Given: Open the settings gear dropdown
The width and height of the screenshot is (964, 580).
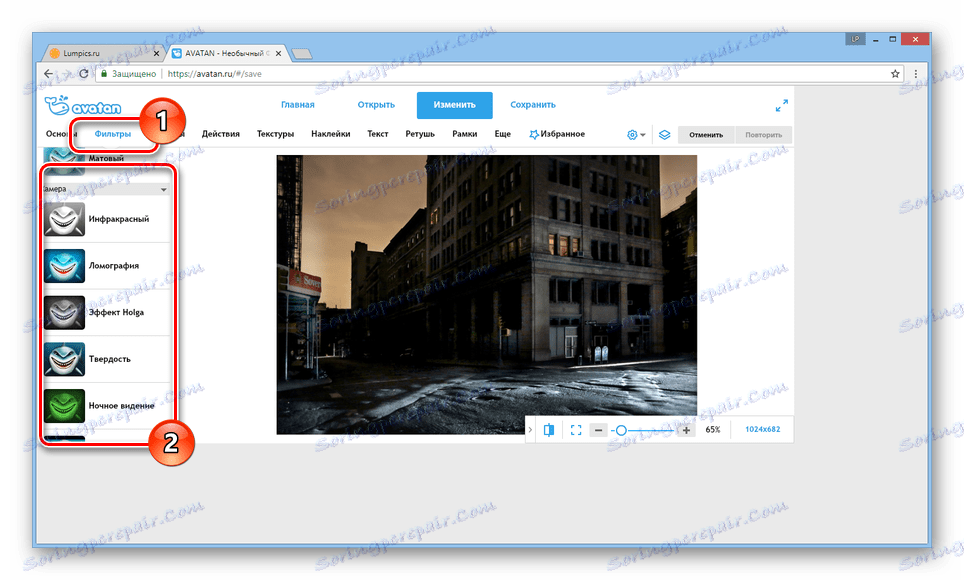Looking at the screenshot, I should click(x=636, y=135).
